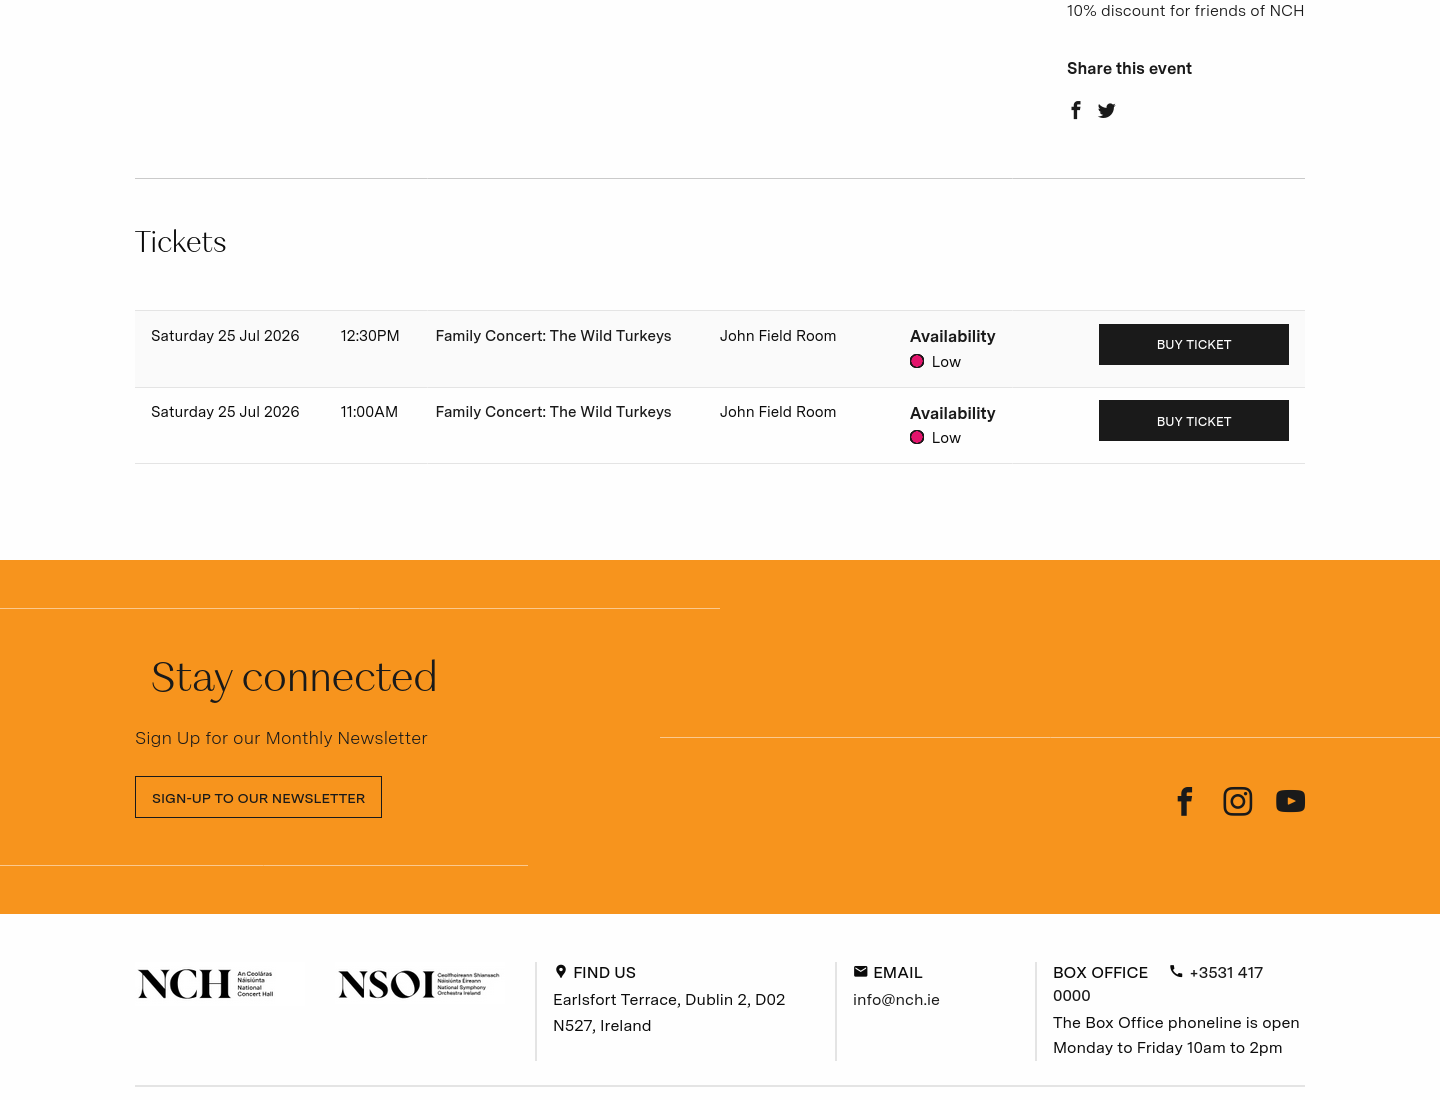Screen dimensions: 1440x1100
Task: Share this event on Twitter
Action: click(x=1106, y=111)
